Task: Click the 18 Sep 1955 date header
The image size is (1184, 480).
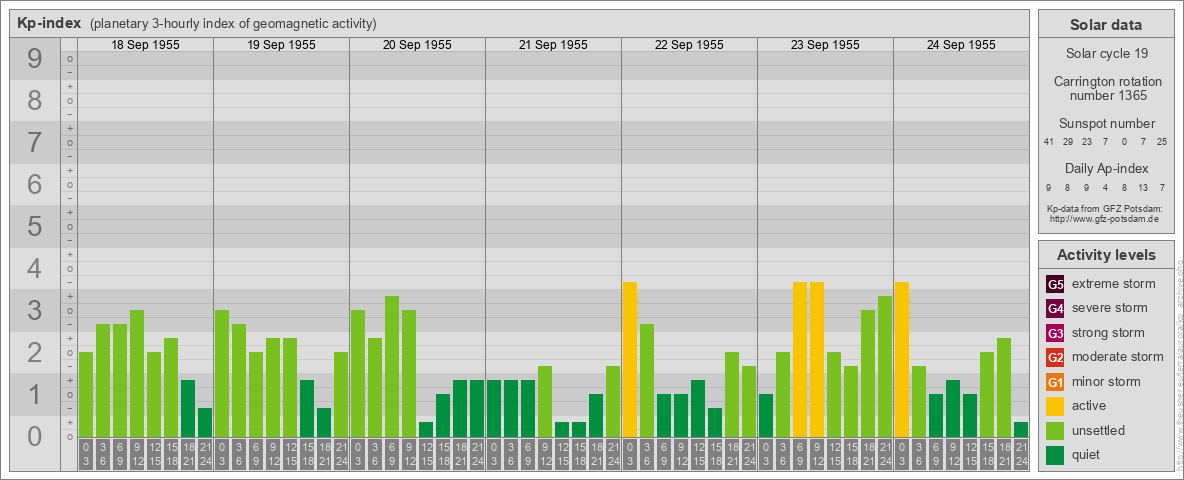Action: [x=146, y=45]
